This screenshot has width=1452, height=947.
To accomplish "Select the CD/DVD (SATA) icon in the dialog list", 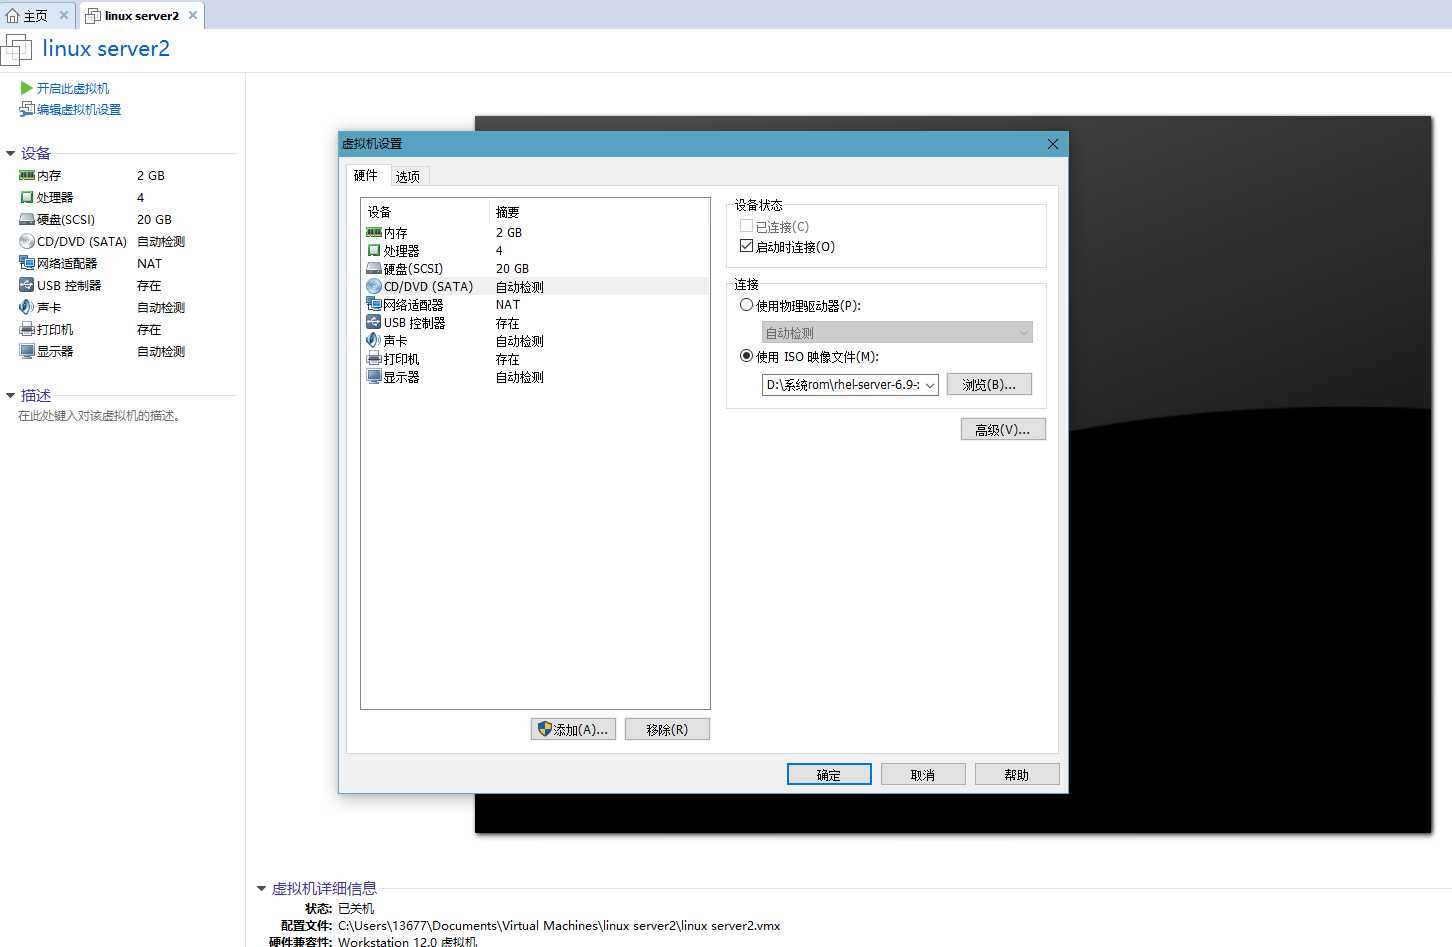I will pos(374,286).
